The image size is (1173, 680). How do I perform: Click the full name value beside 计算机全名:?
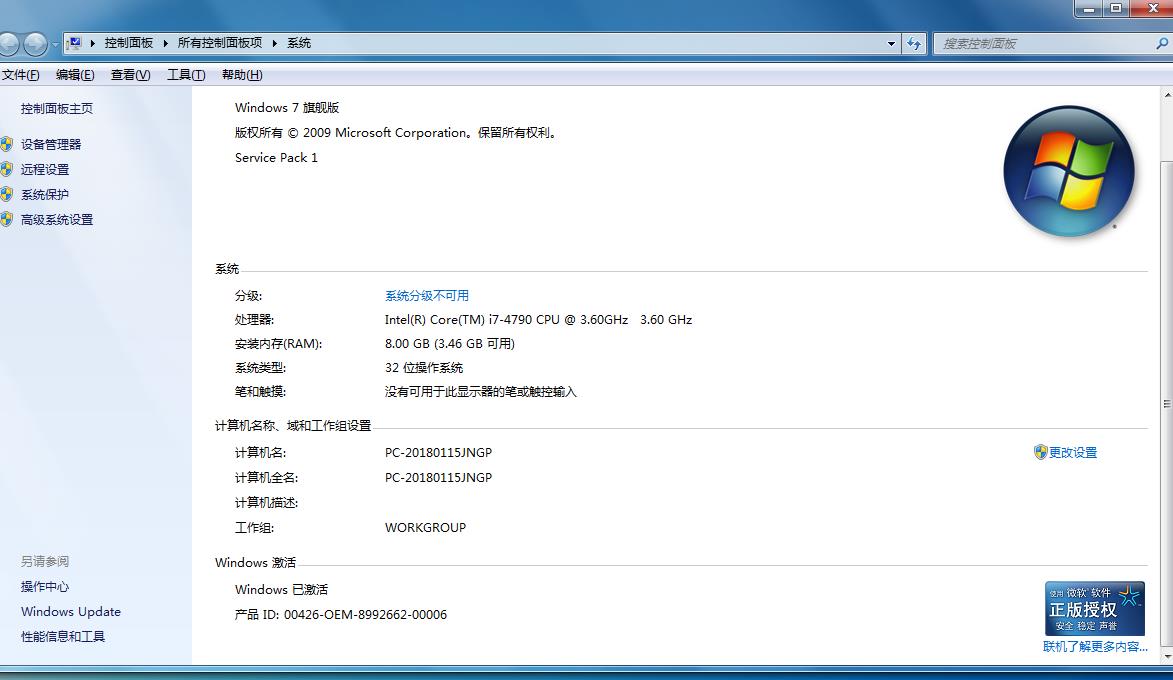coord(438,477)
